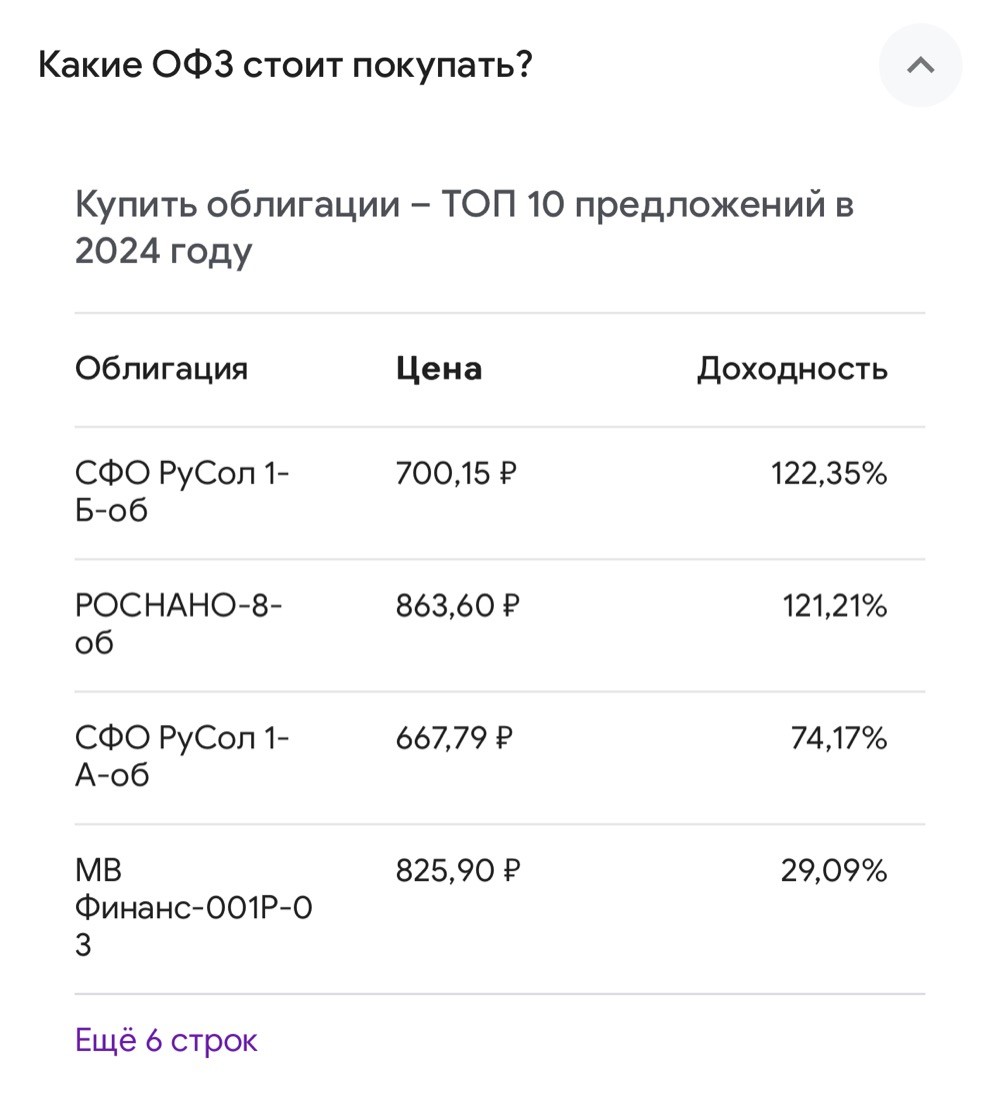Click the yield value 122,35%
The height and width of the screenshot is (1111, 1000).
tap(829, 473)
